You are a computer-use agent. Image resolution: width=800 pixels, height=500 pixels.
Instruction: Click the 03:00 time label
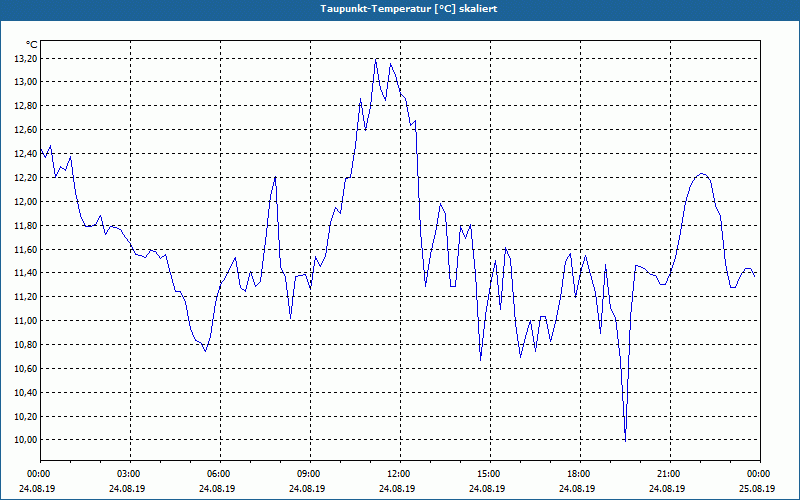point(130,474)
